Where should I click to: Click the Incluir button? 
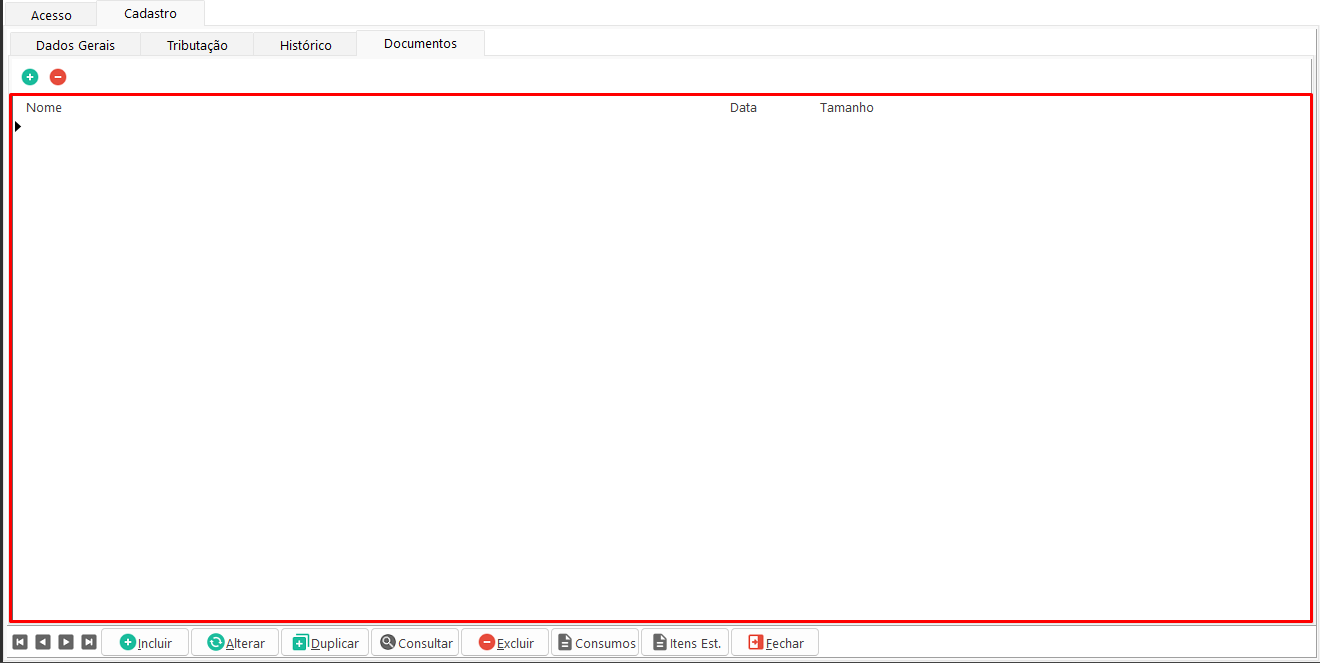point(145,643)
